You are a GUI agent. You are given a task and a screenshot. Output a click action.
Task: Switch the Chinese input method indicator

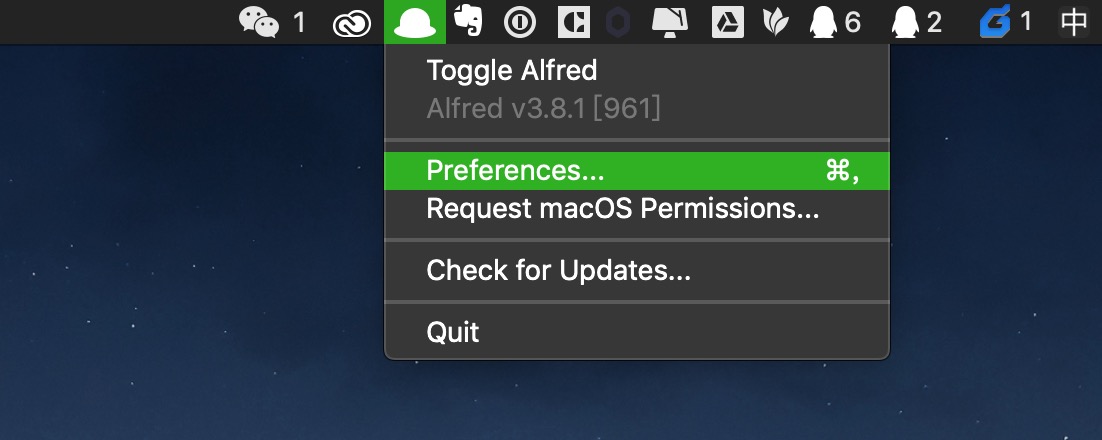[x=1074, y=22]
